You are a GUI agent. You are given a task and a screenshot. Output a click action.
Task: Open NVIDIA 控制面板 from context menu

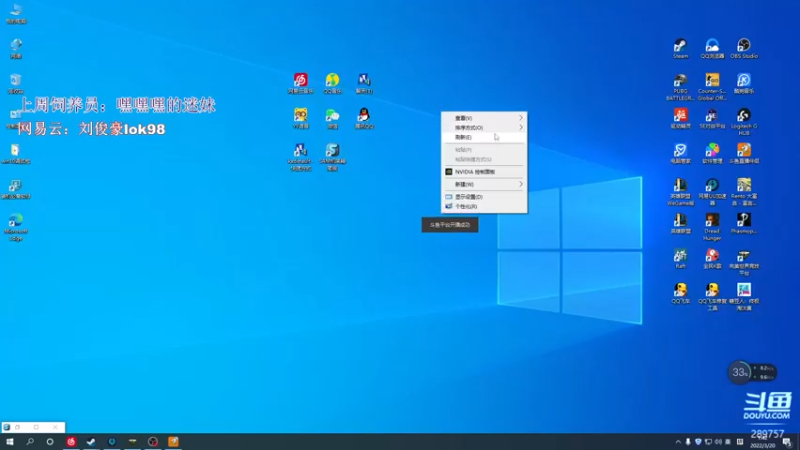click(484, 172)
